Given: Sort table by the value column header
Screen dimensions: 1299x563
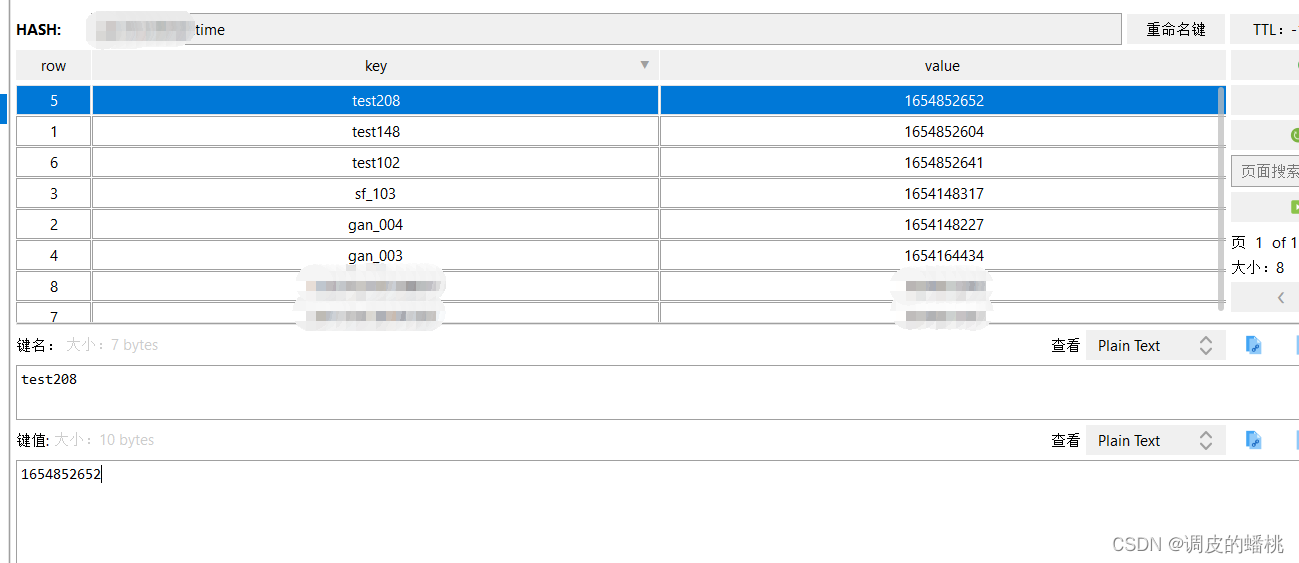Looking at the screenshot, I should pos(942,66).
